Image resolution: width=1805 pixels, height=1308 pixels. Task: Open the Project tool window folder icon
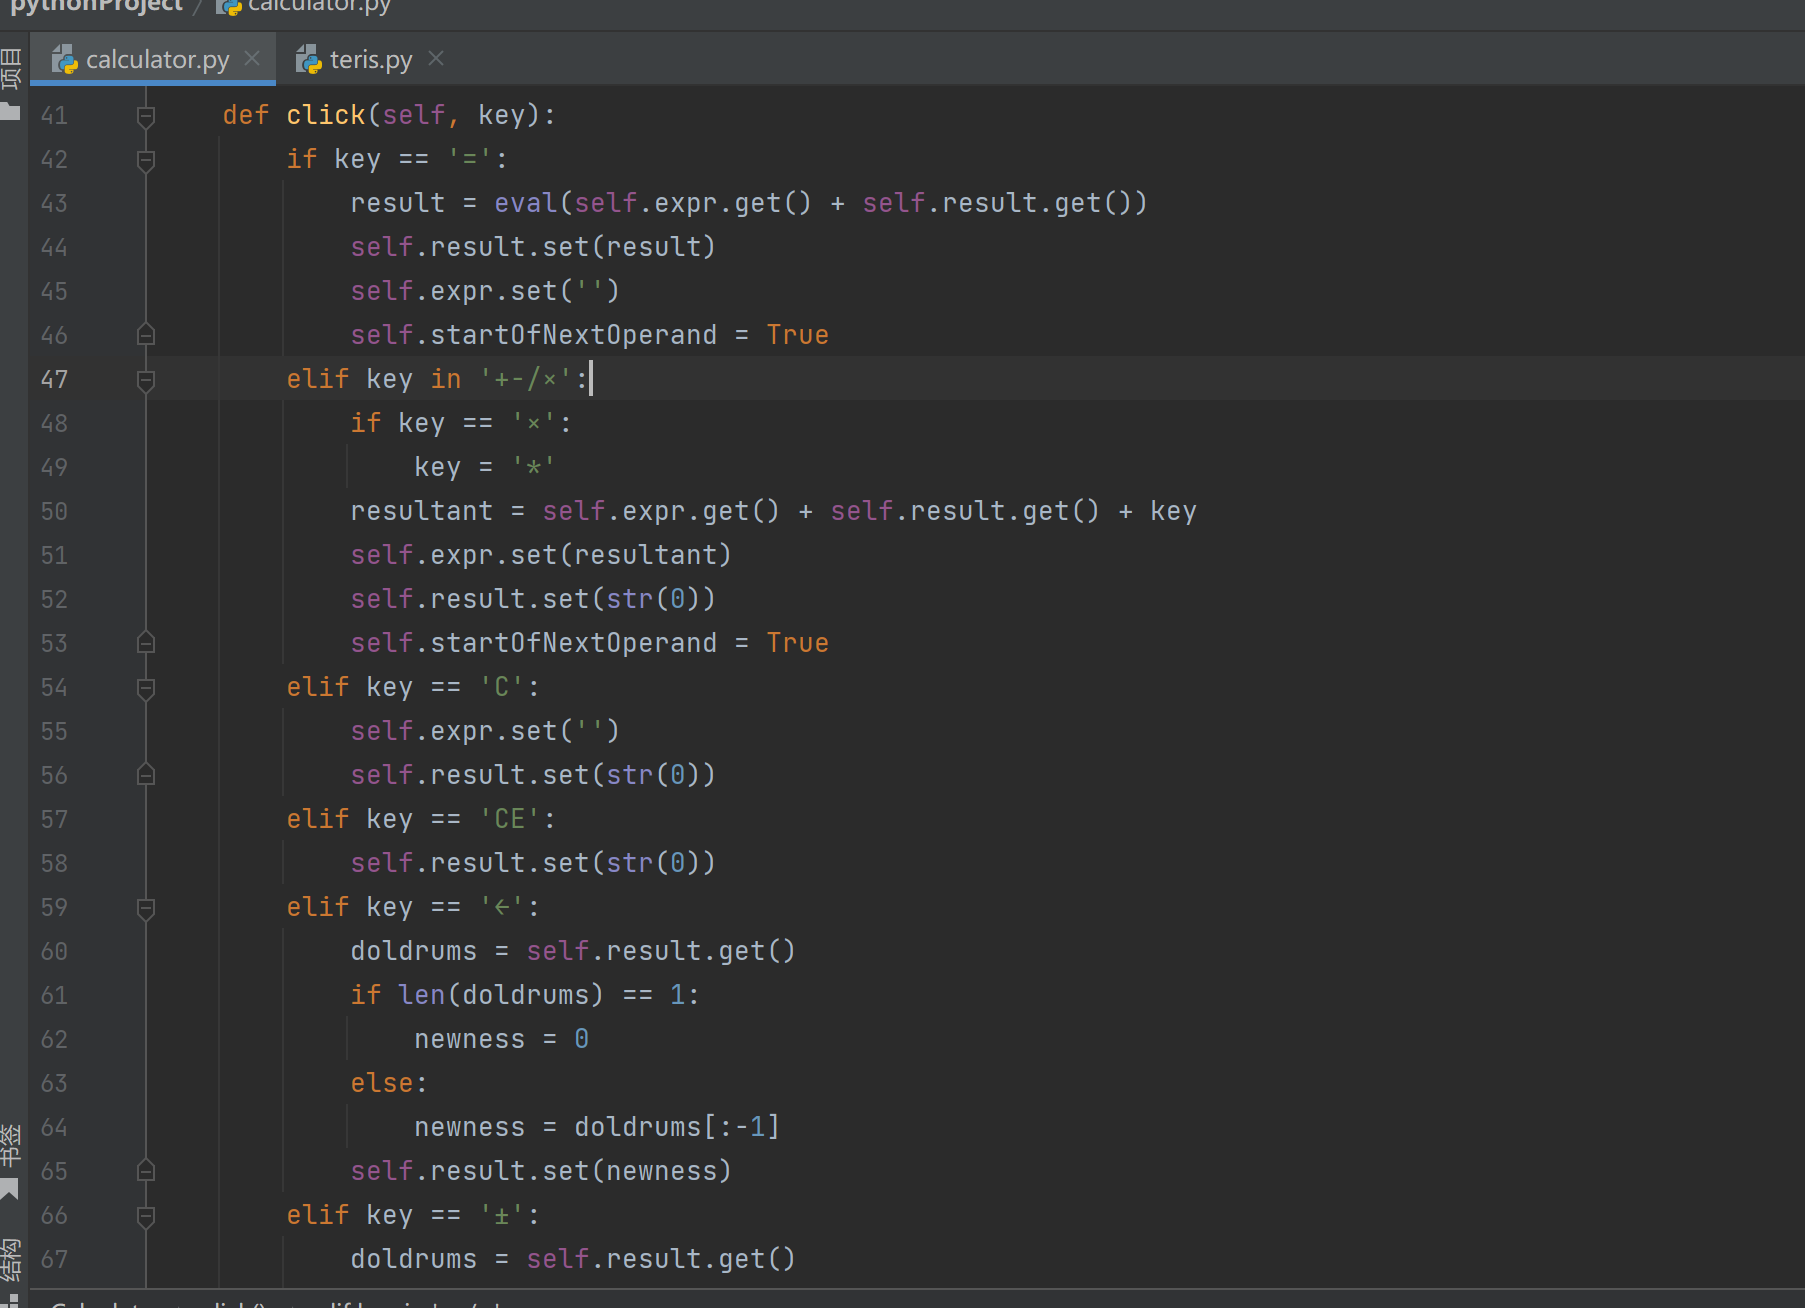(11, 109)
